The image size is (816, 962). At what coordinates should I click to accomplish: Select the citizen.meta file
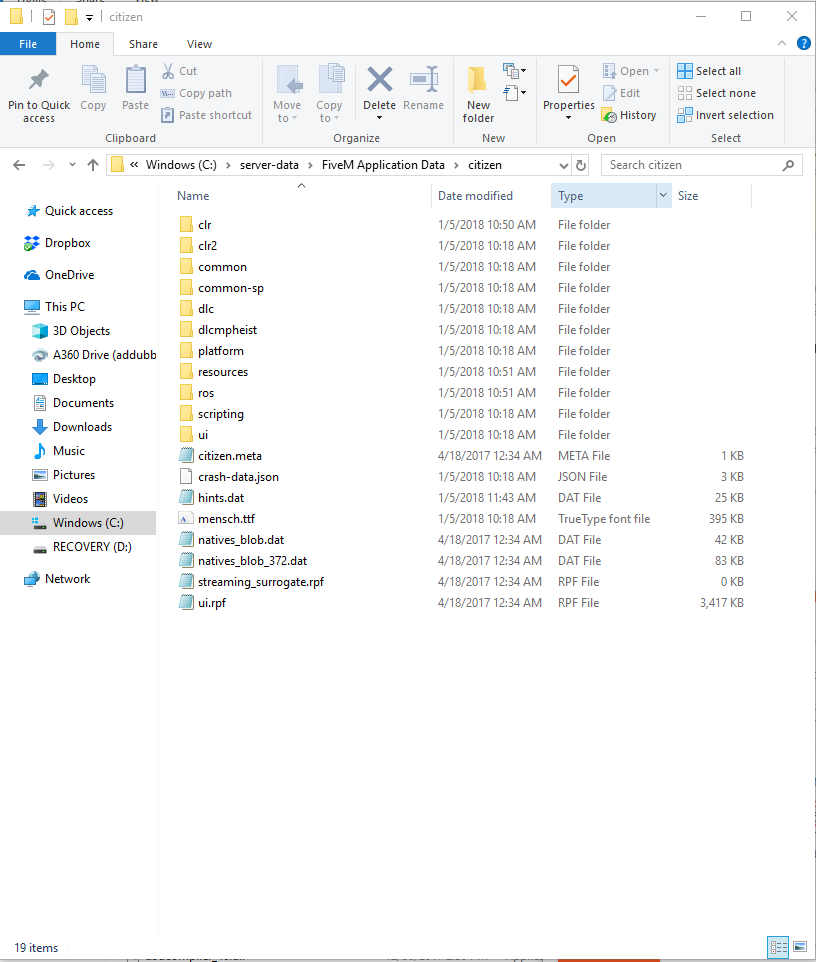pos(229,456)
